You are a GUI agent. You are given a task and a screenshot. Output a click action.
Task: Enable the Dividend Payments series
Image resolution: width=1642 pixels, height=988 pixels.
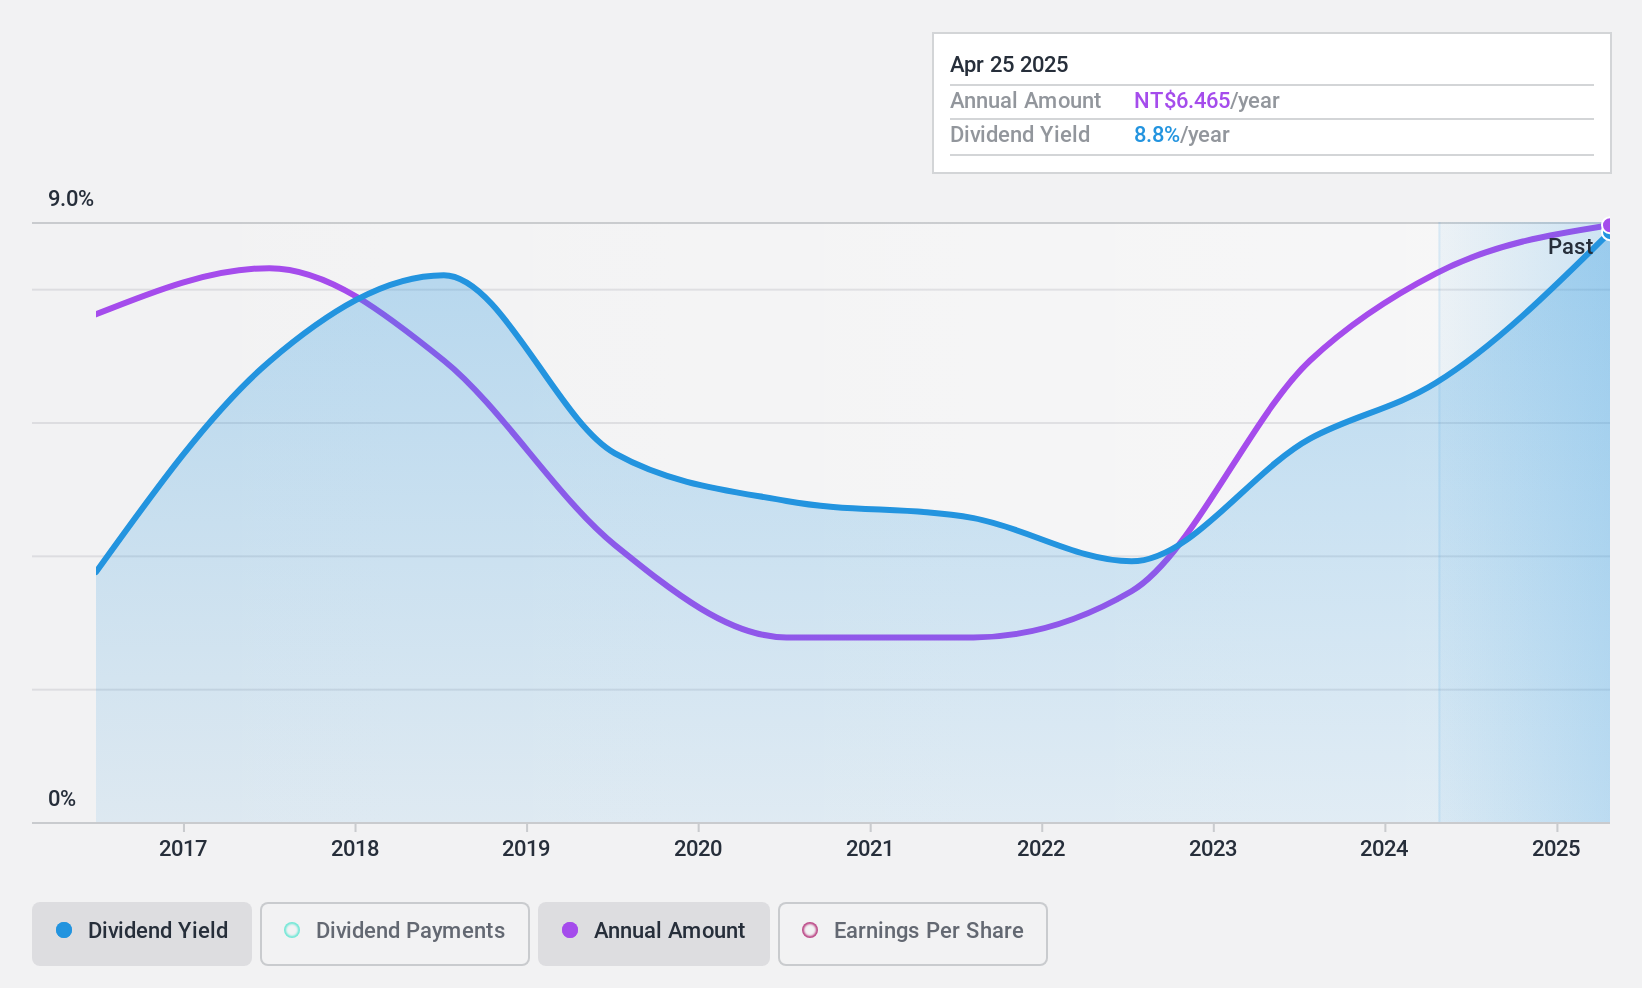(x=395, y=934)
